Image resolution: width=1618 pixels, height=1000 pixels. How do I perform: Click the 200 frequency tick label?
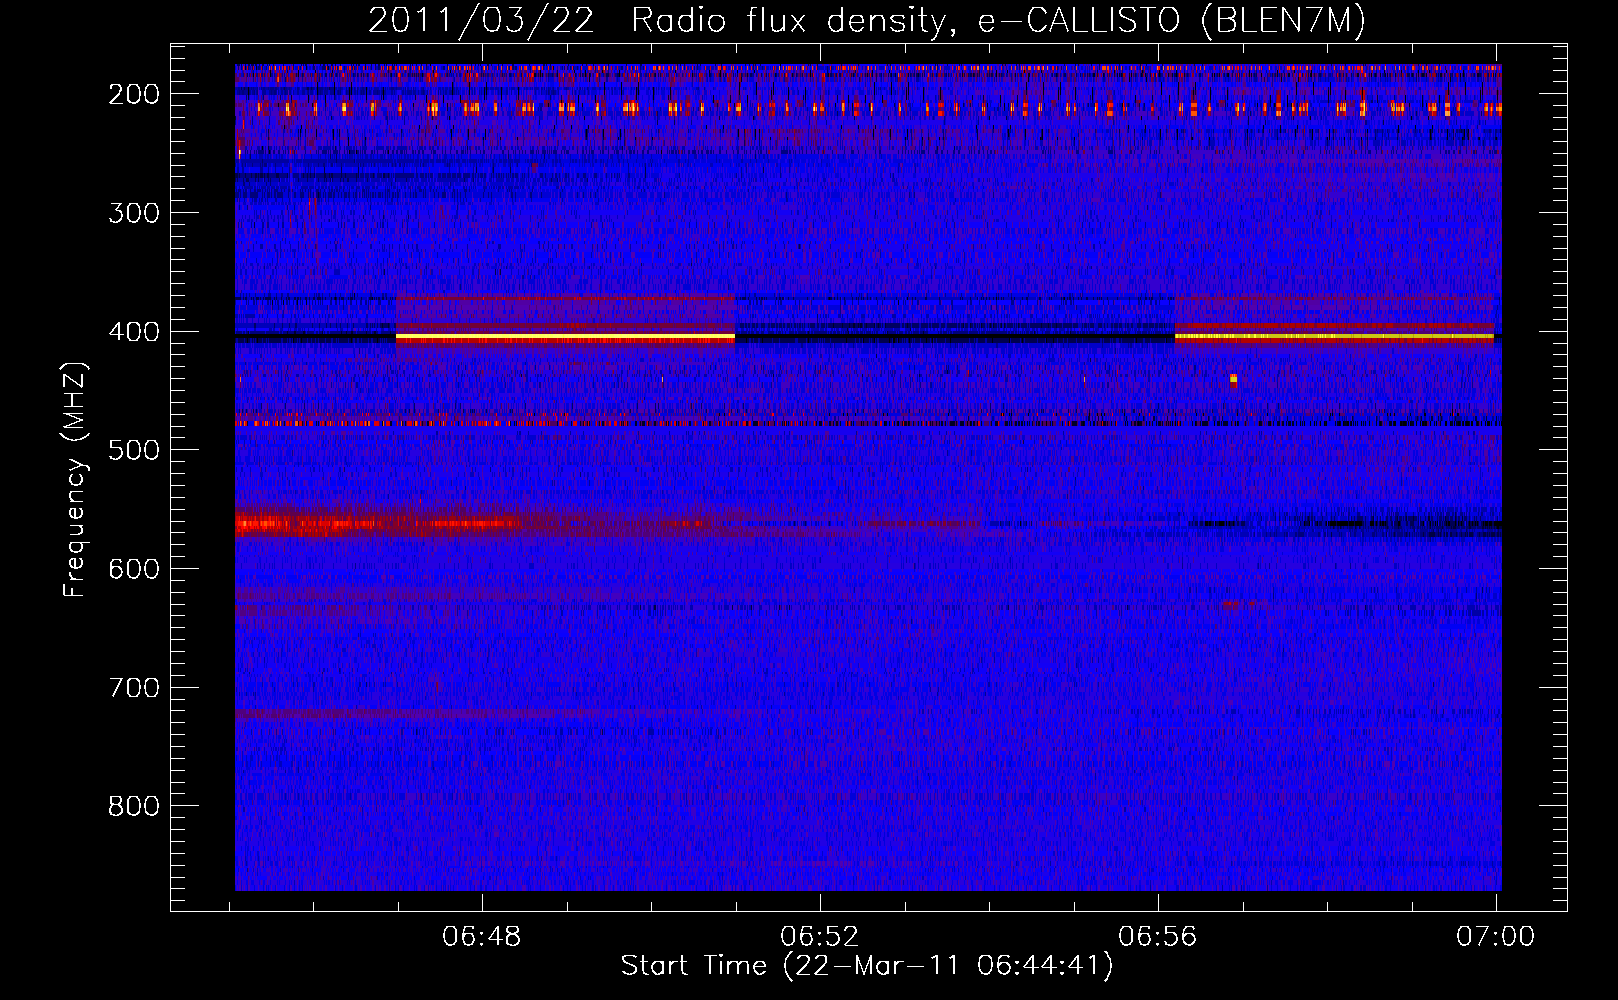pos(134,94)
